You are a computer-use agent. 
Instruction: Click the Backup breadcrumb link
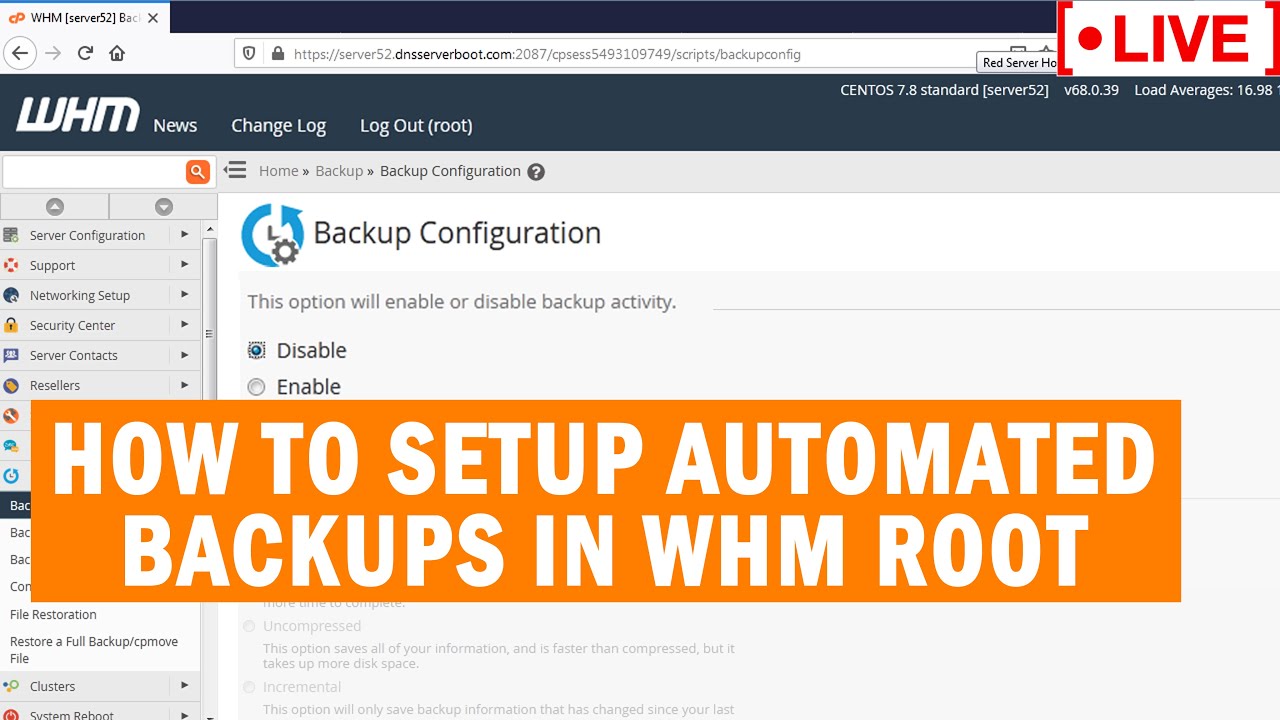pos(339,171)
